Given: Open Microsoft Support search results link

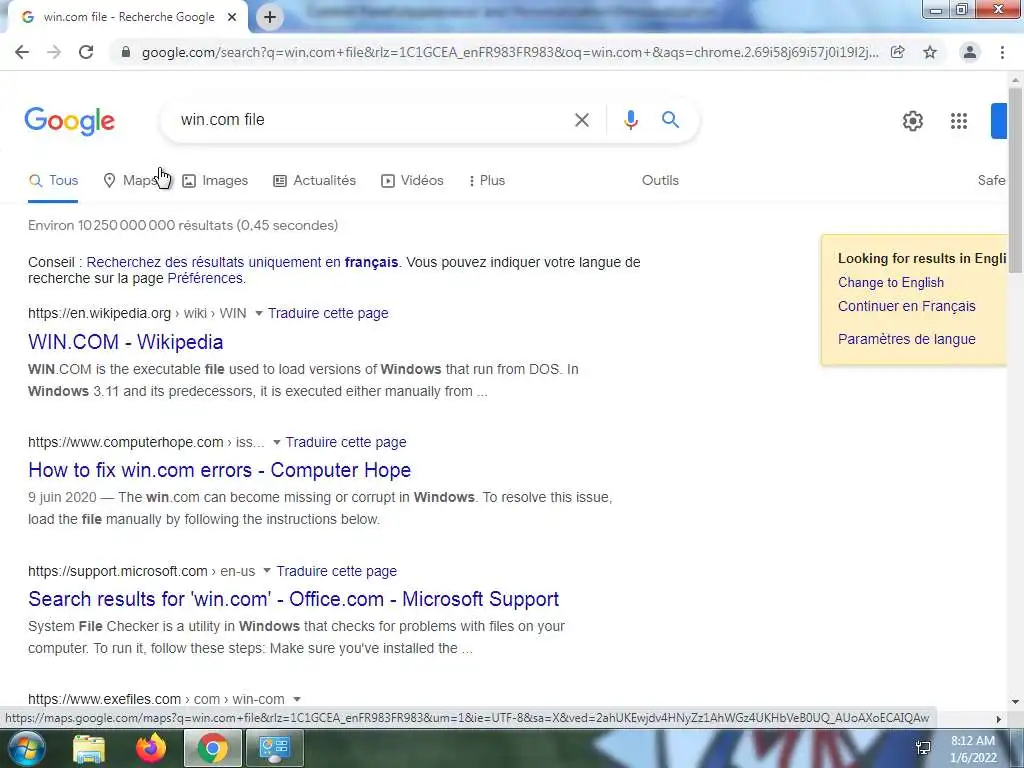Looking at the screenshot, I should pyautogui.click(x=293, y=599).
